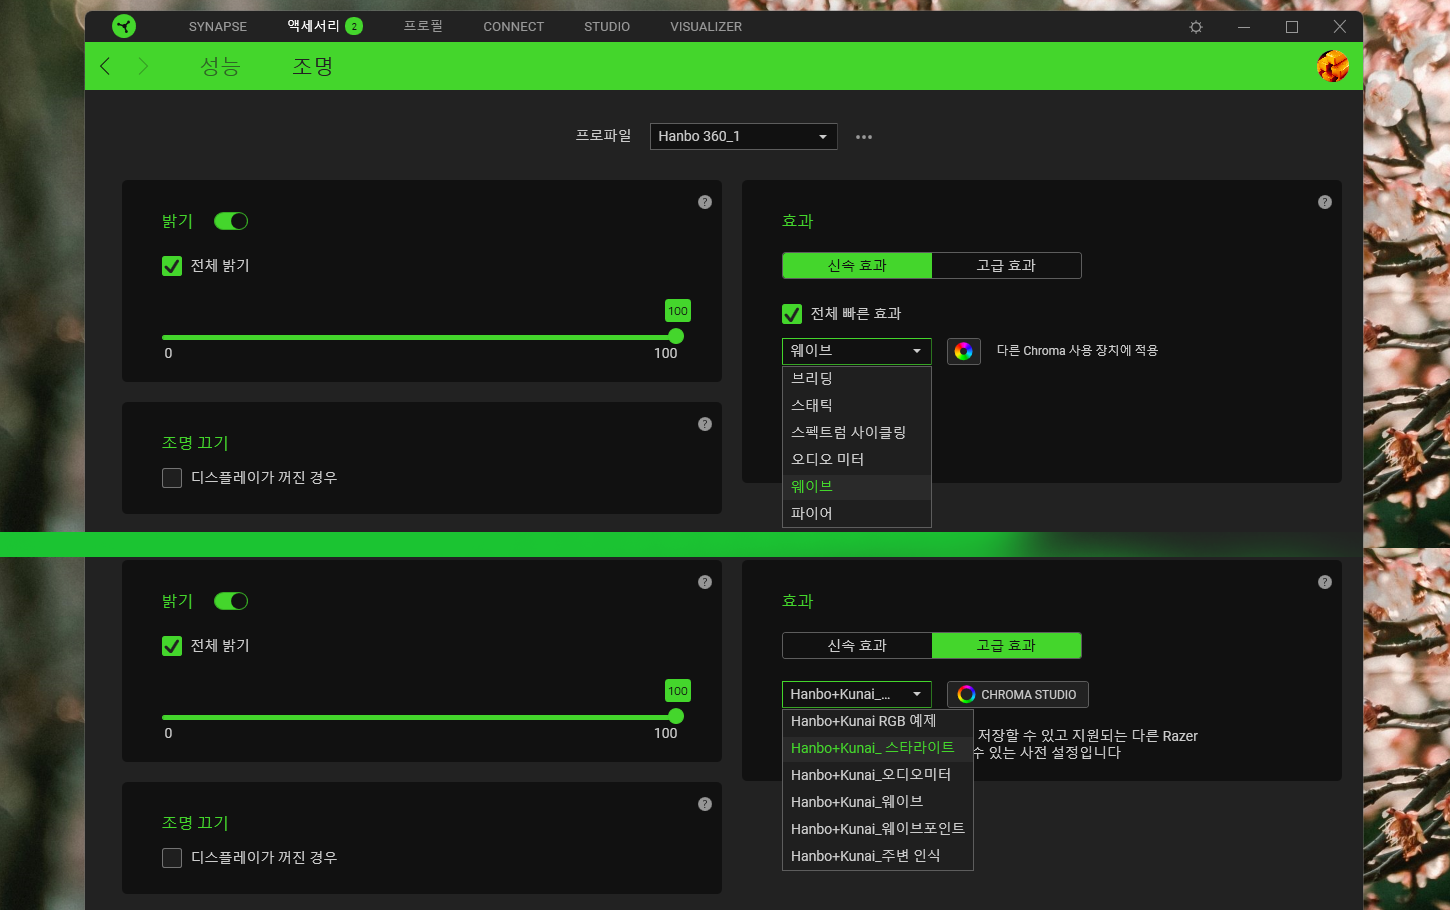Select highlighted 웨이브 option in list
This screenshot has width=1450, height=910.
pos(857,487)
